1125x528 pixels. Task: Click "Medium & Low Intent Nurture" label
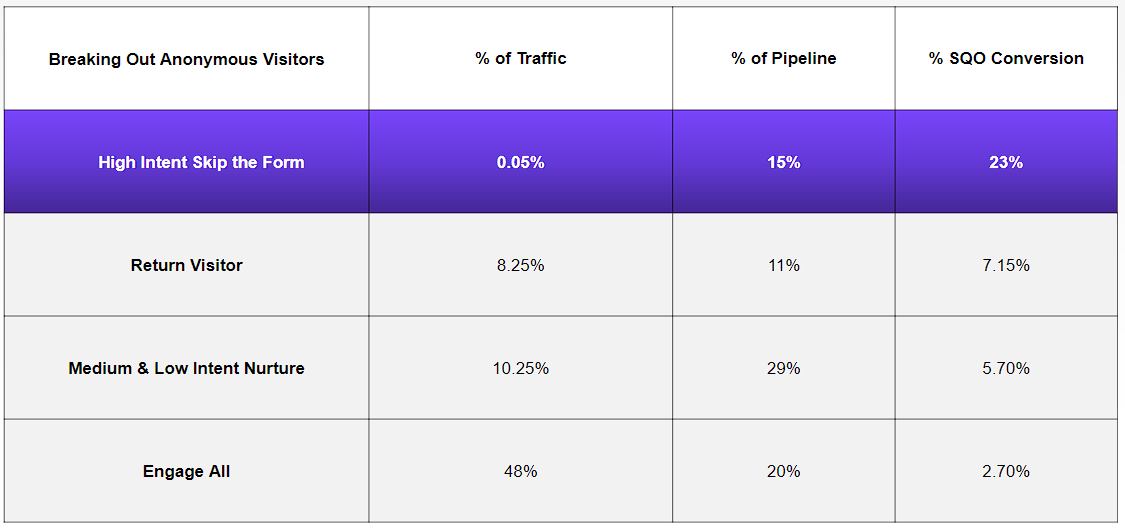click(186, 368)
